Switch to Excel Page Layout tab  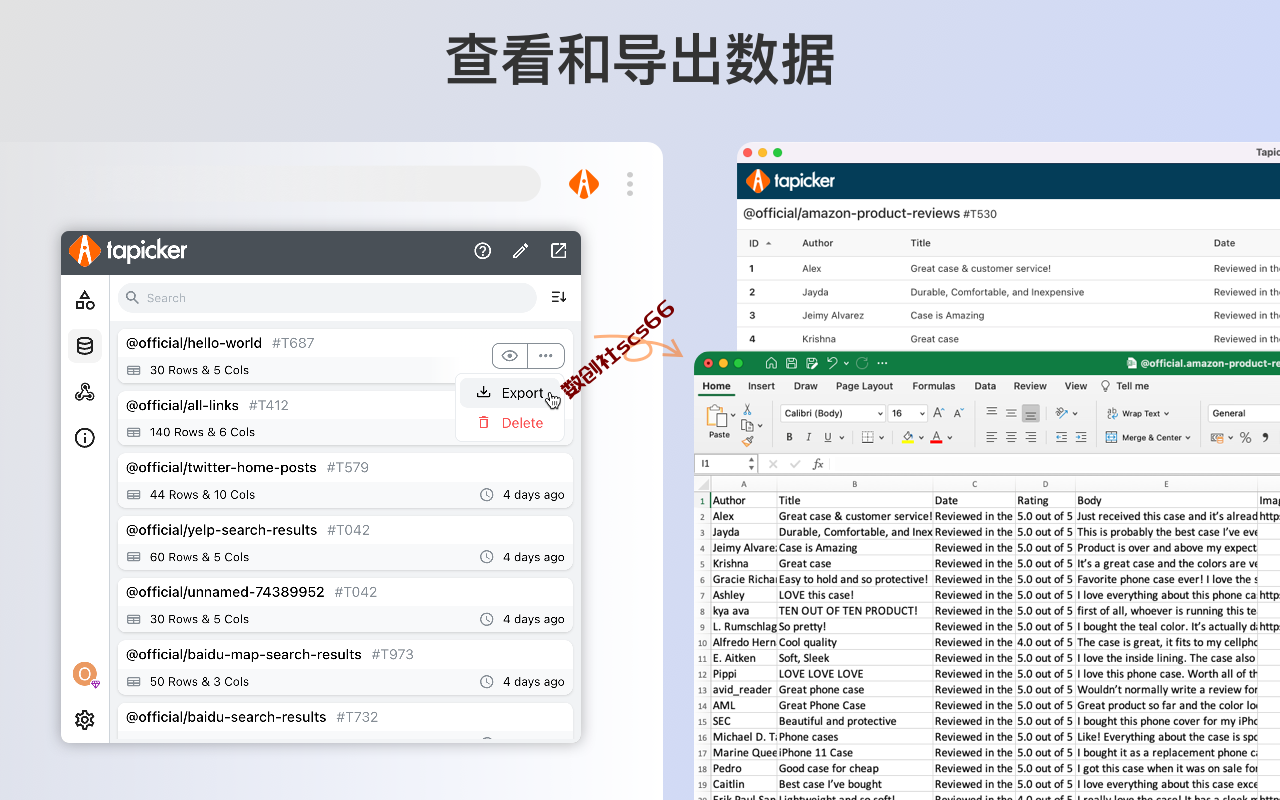click(x=864, y=386)
